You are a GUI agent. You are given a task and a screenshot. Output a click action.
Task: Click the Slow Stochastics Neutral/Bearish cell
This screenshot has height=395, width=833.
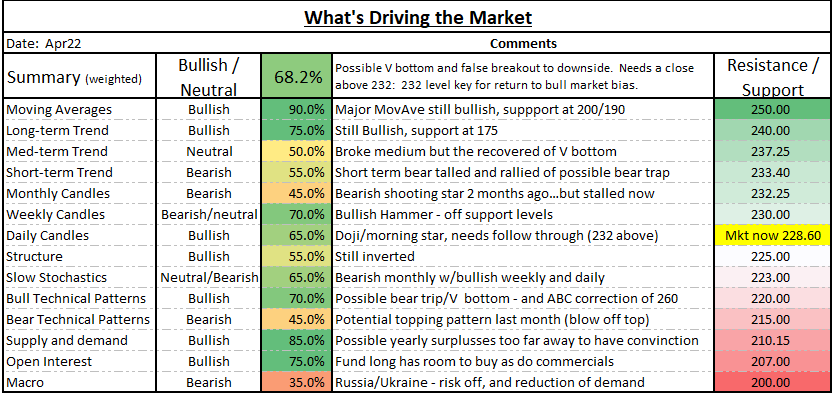209,277
